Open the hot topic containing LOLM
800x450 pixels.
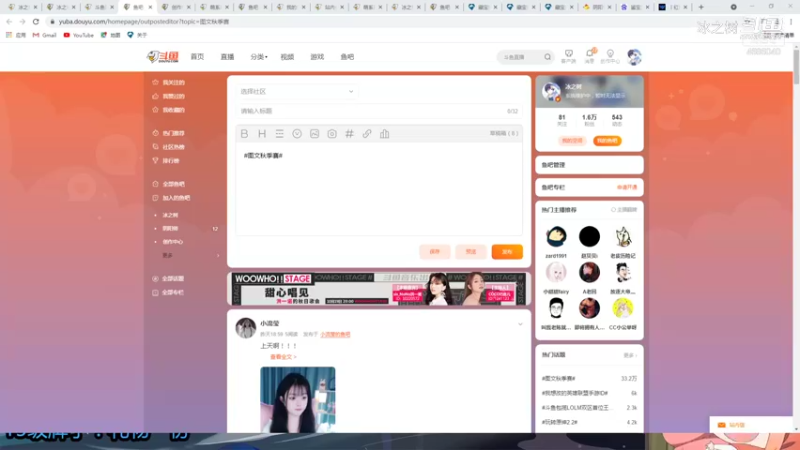pos(589,408)
